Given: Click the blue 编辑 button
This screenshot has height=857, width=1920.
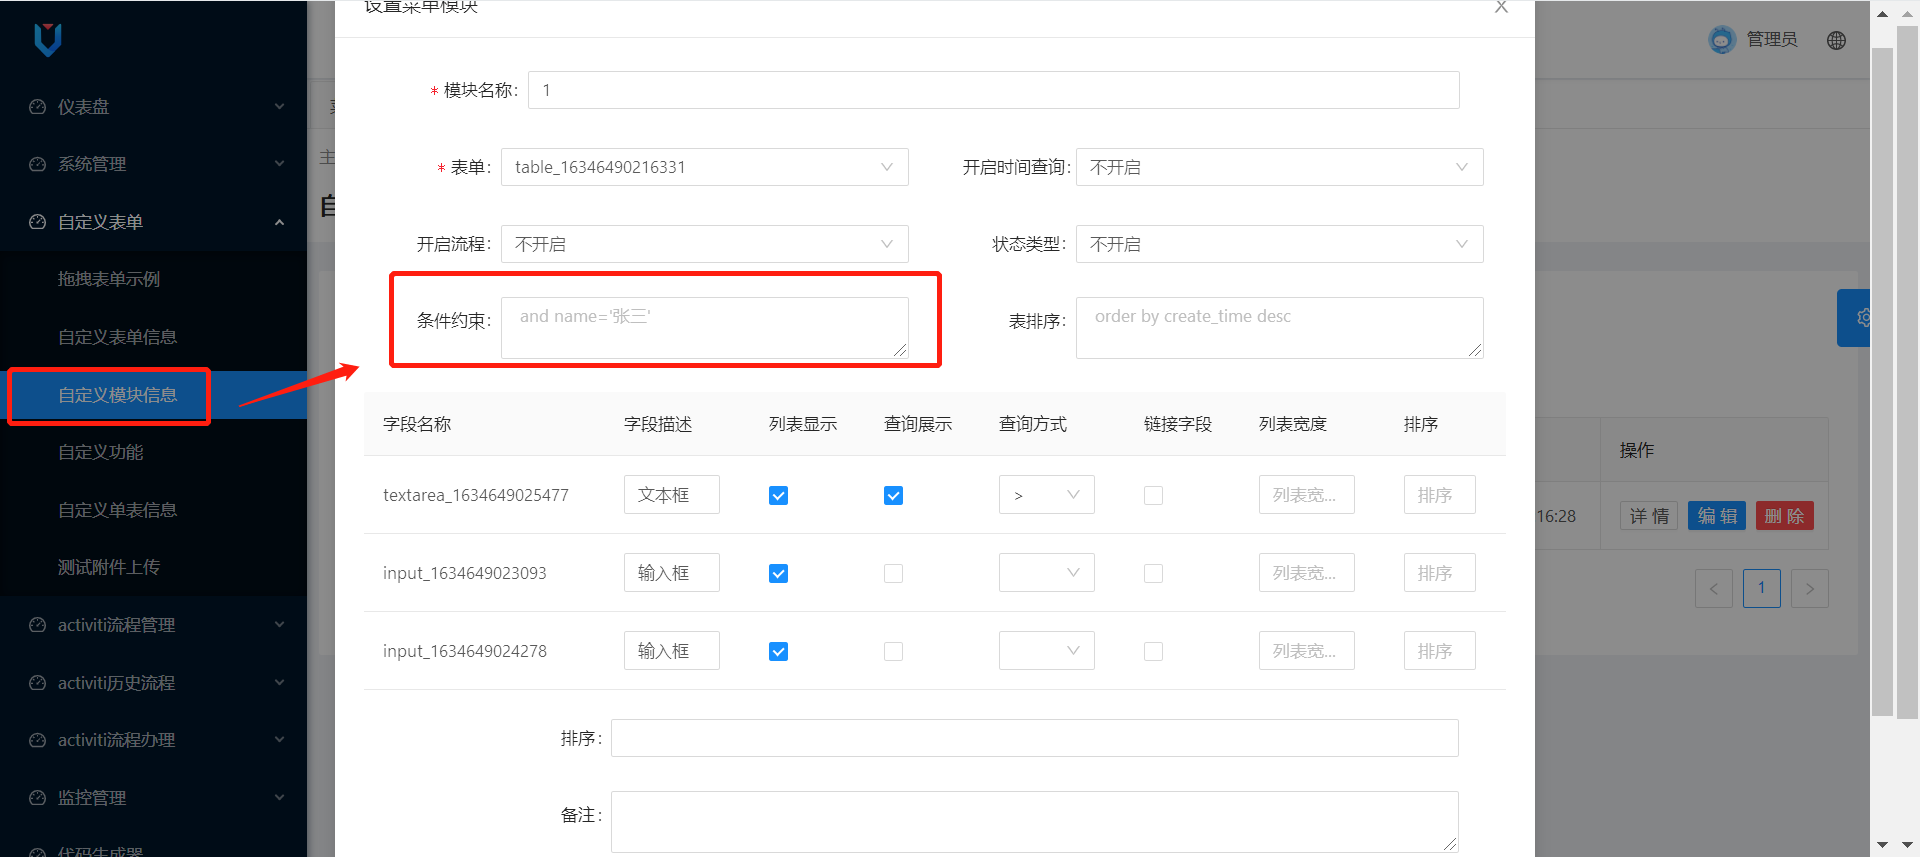Looking at the screenshot, I should coord(1717,516).
